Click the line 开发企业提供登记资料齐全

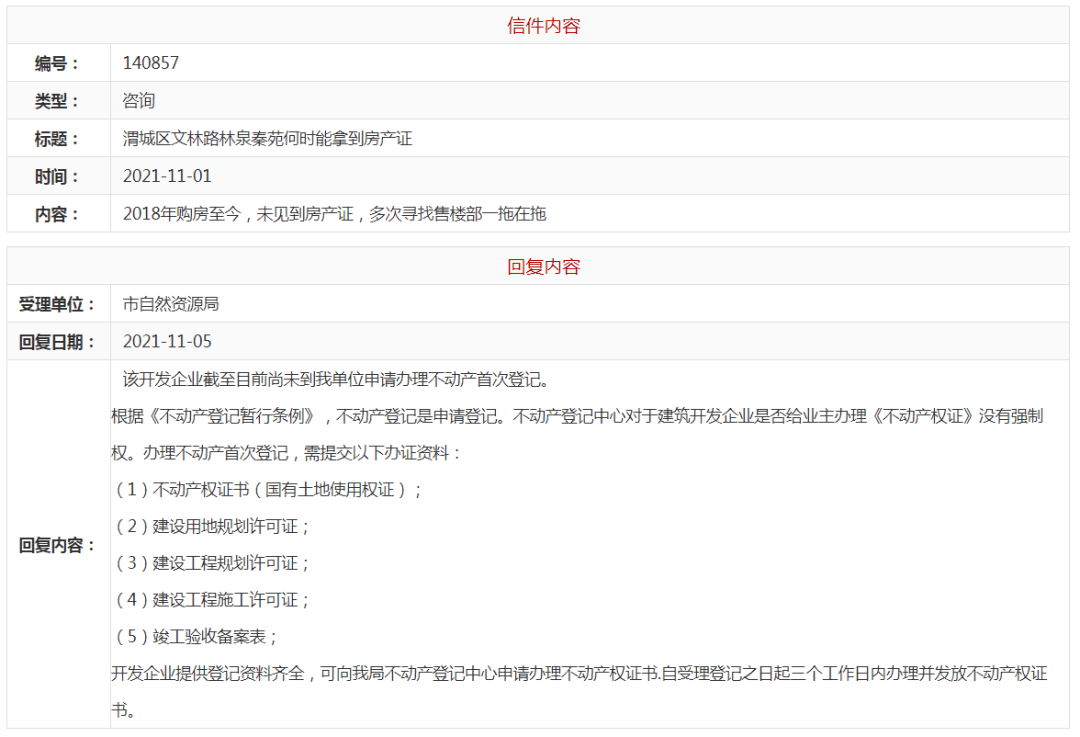(579, 673)
